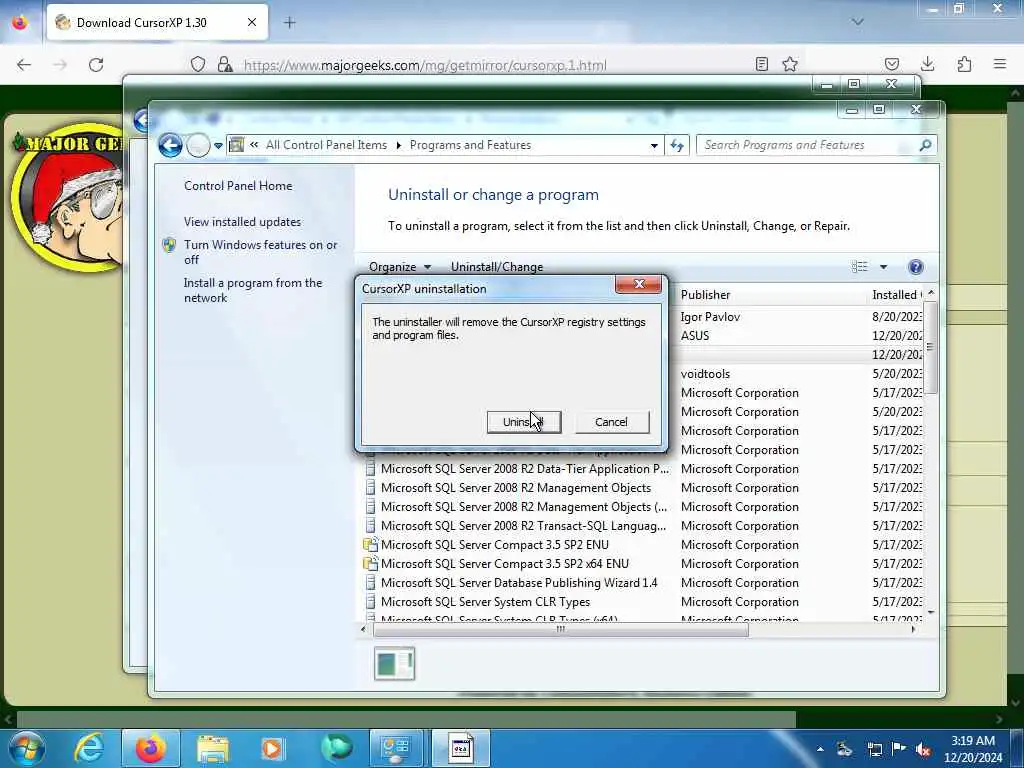Screen dimensions: 1024x768
Task: Open View installed updates link
Action: (242, 221)
